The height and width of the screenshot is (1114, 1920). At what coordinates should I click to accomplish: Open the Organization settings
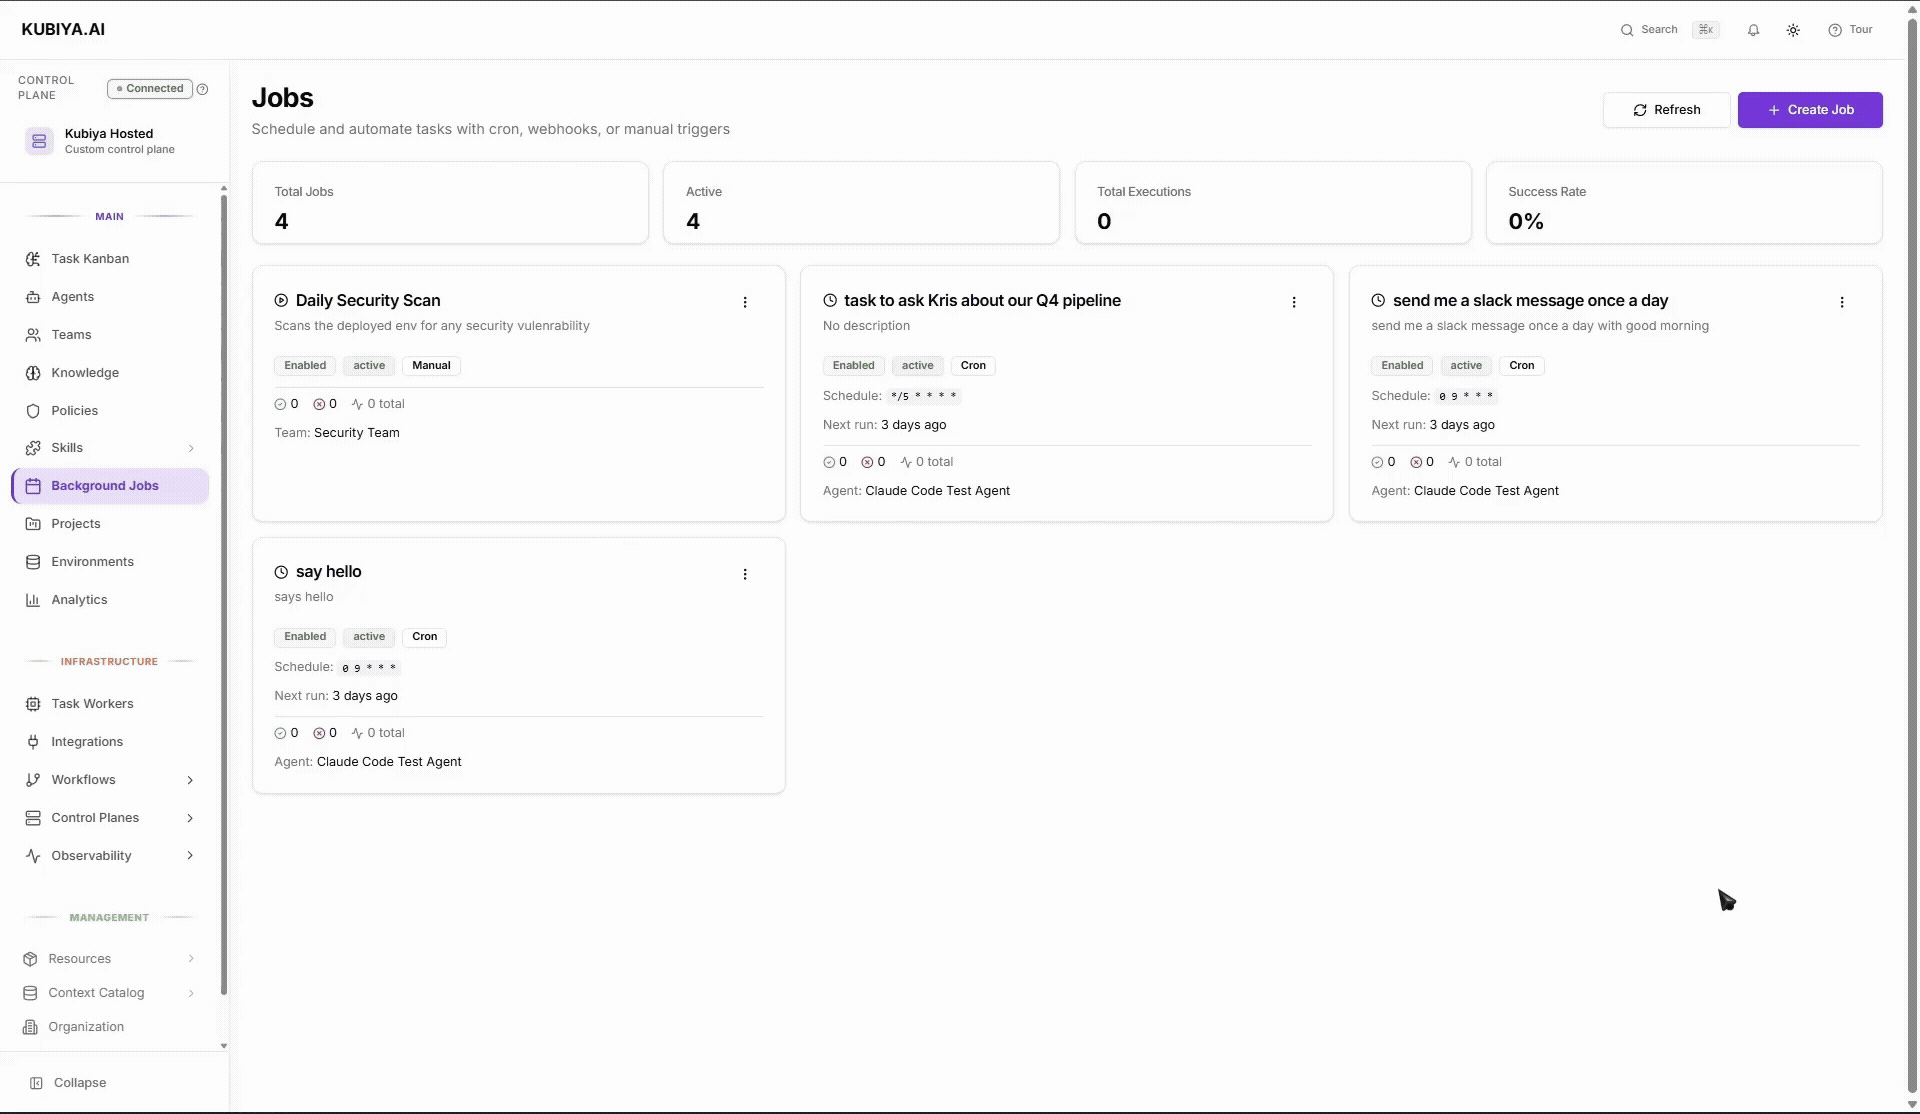85,1026
